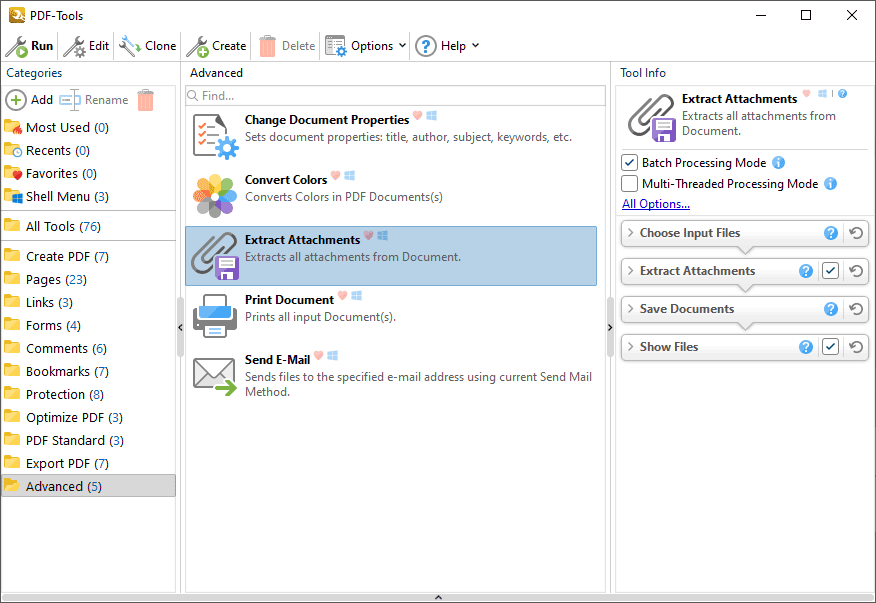Select the Convert Colors tool

pos(285,180)
